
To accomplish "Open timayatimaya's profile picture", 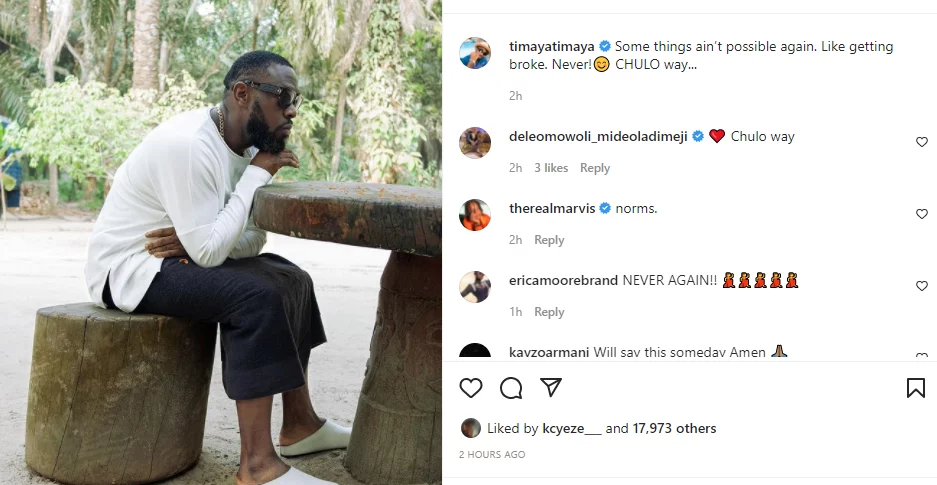I will 475,53.
